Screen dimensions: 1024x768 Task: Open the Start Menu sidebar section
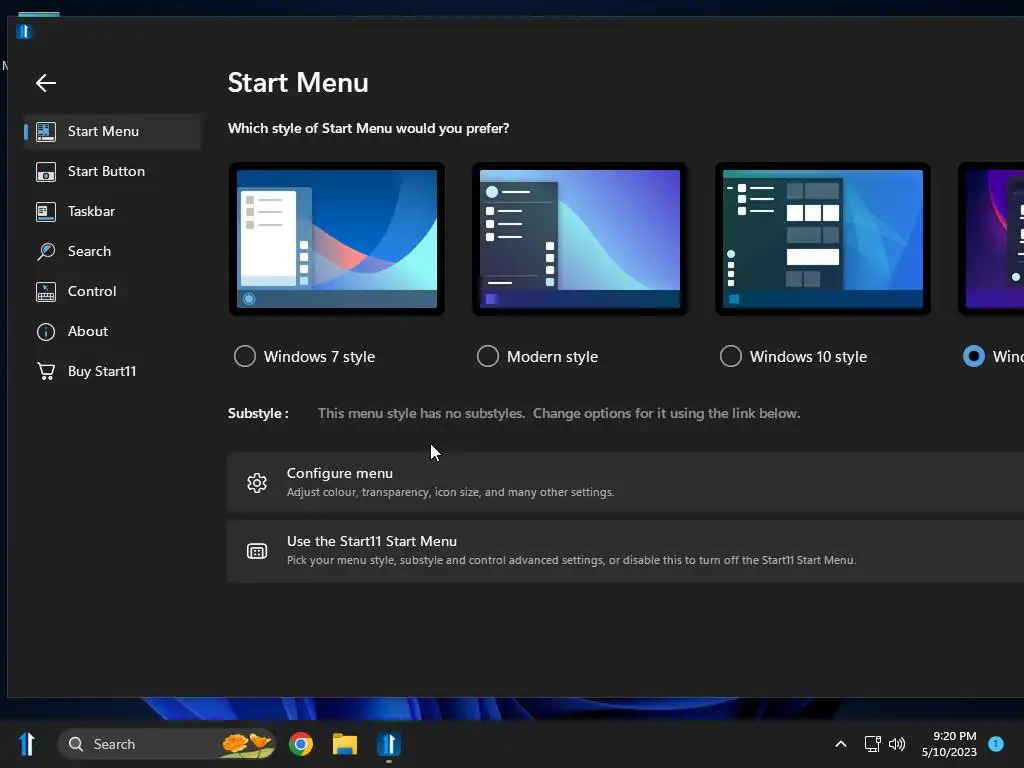pyautogui.click(x=112, y=131)
